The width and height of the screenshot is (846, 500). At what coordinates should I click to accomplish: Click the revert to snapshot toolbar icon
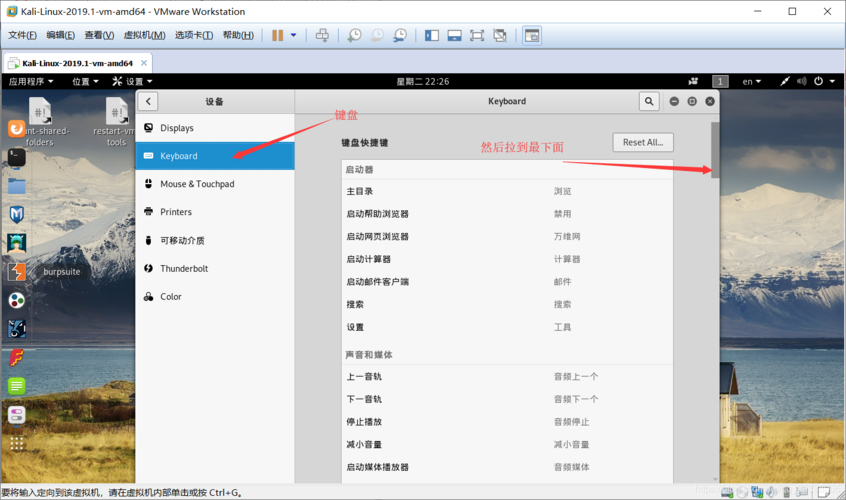click(x=377, y=36)
